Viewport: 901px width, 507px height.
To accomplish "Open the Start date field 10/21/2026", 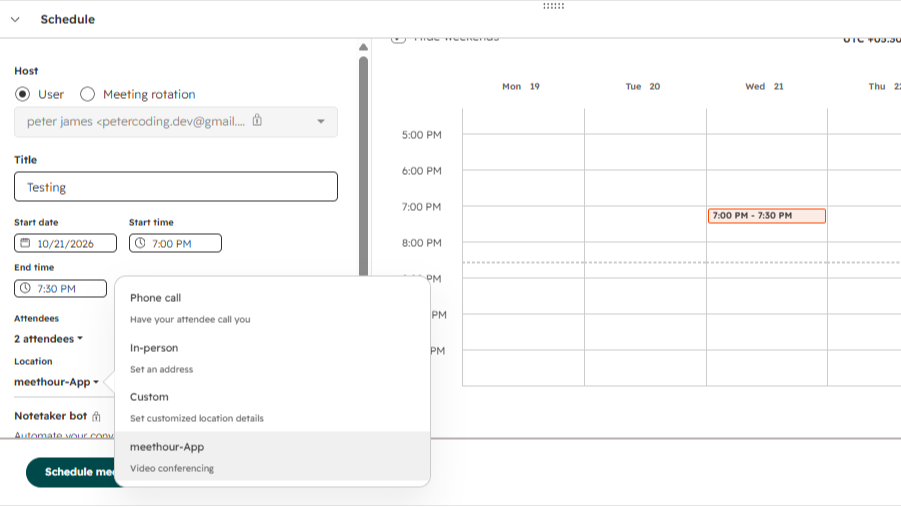I will [x=66, y=243].
